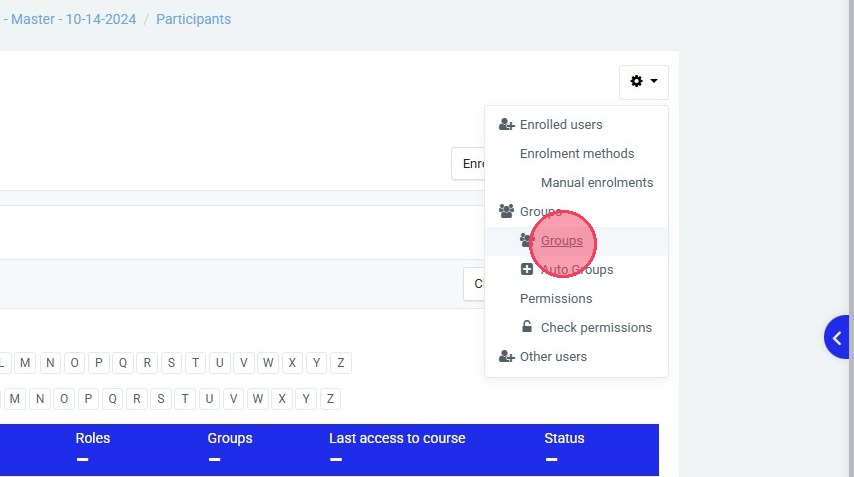854x477 pixels.
Task: Filter last name by letter X
Action: click(282, 399)
